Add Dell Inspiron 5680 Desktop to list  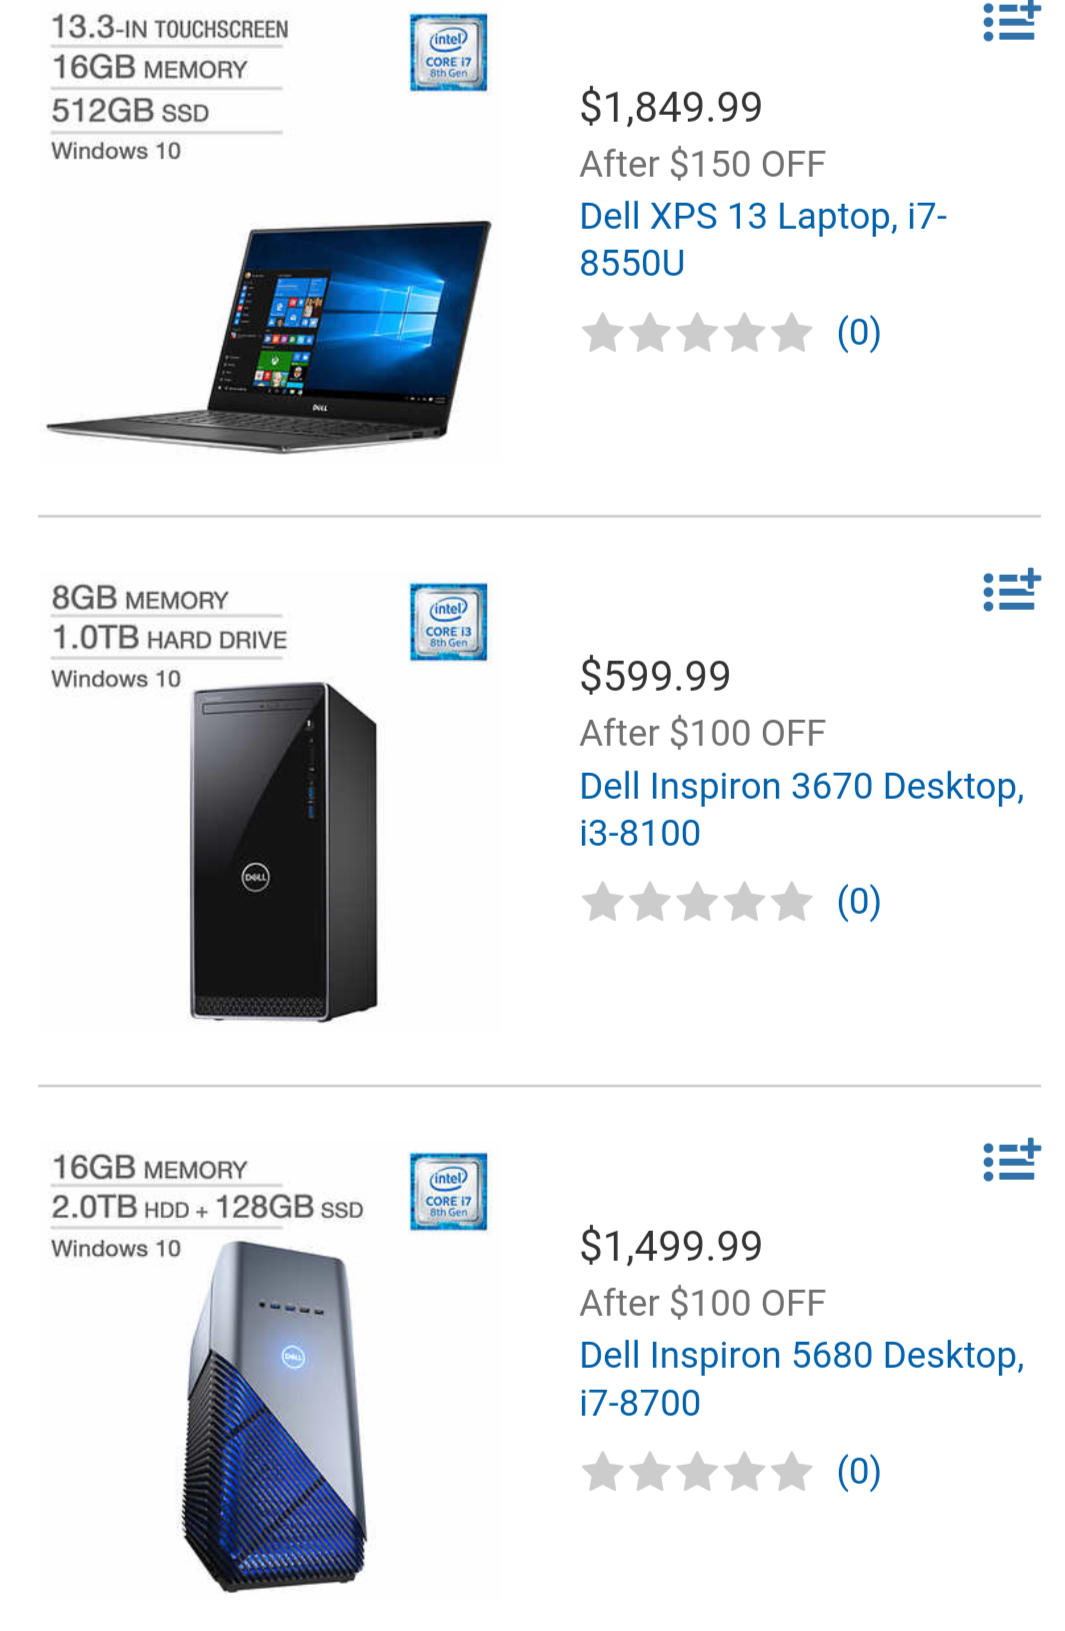point(1011,1161)
